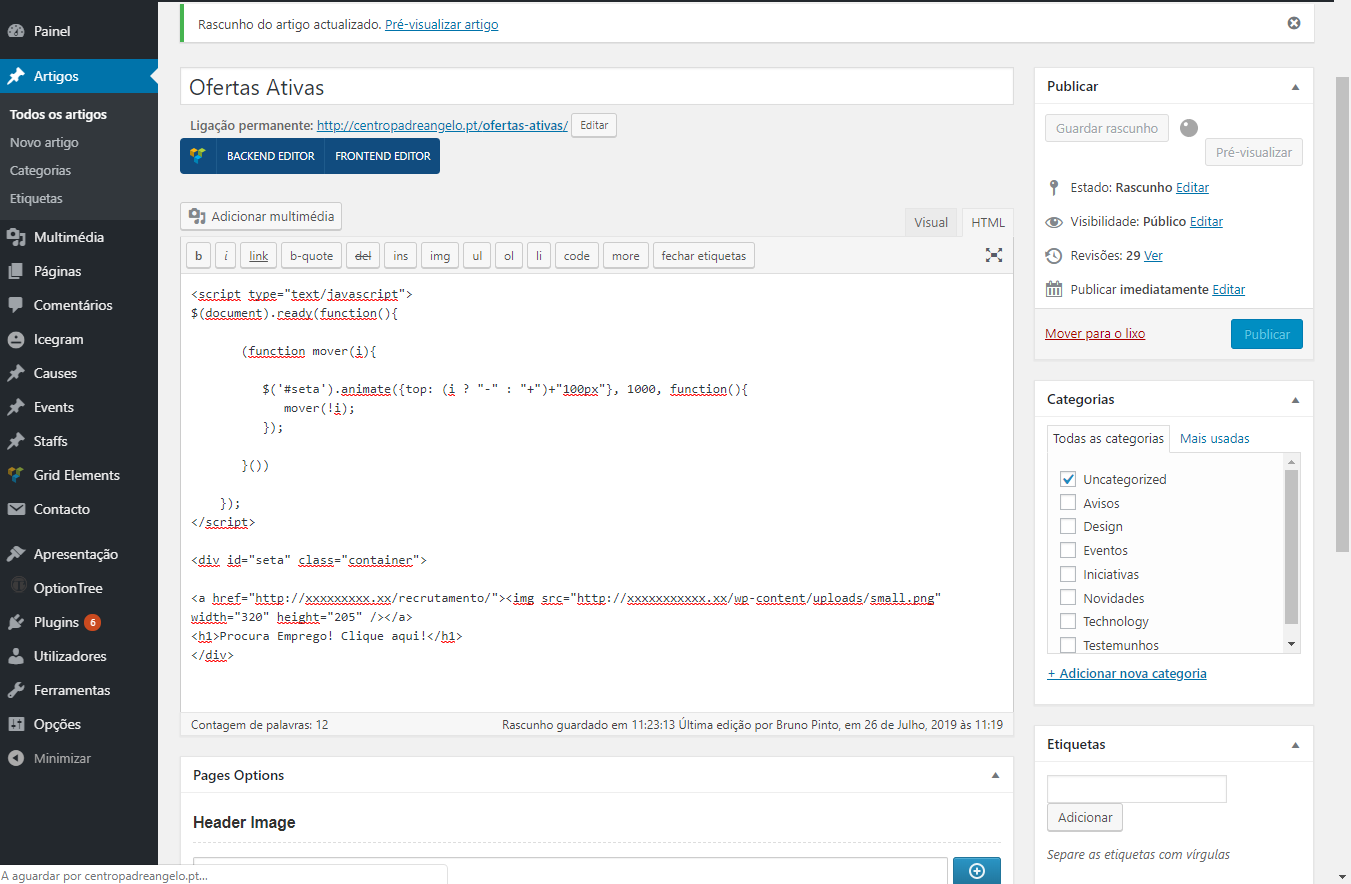Screen dimensions: 1351x884
Task: Collapse the Publicar panel
Action: [1295, 87]
